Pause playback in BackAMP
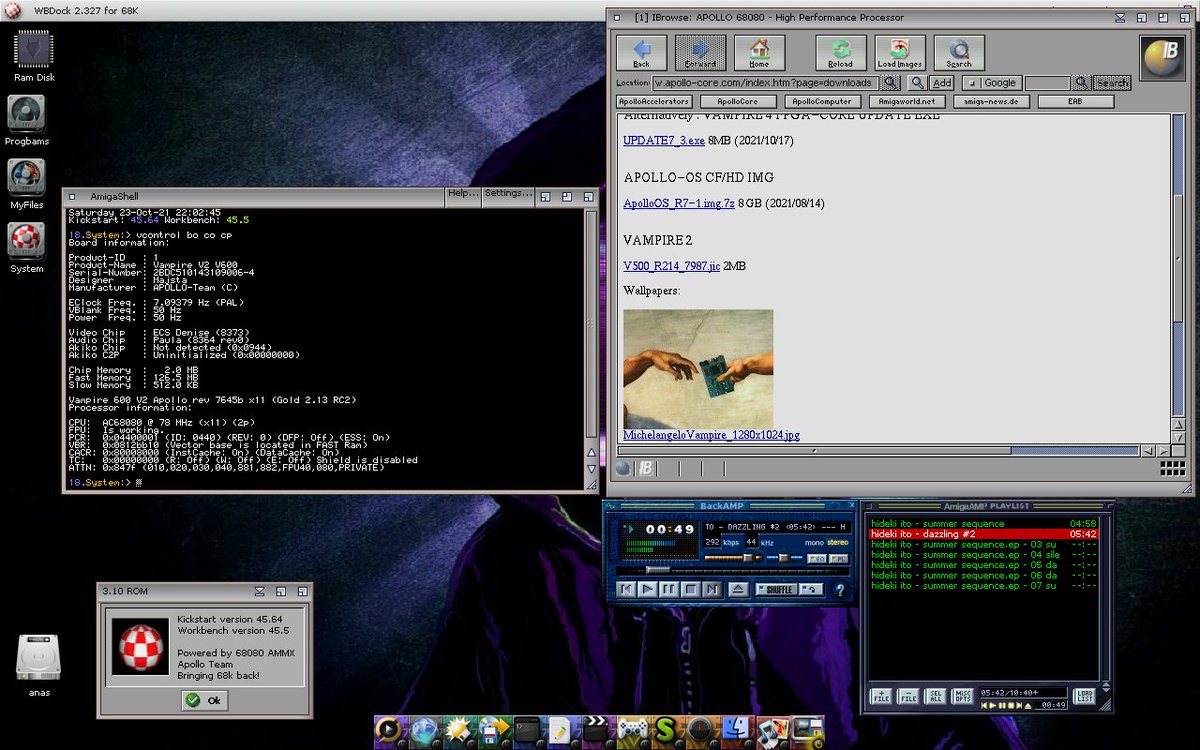1200x750 pixels. pos(669,590)
